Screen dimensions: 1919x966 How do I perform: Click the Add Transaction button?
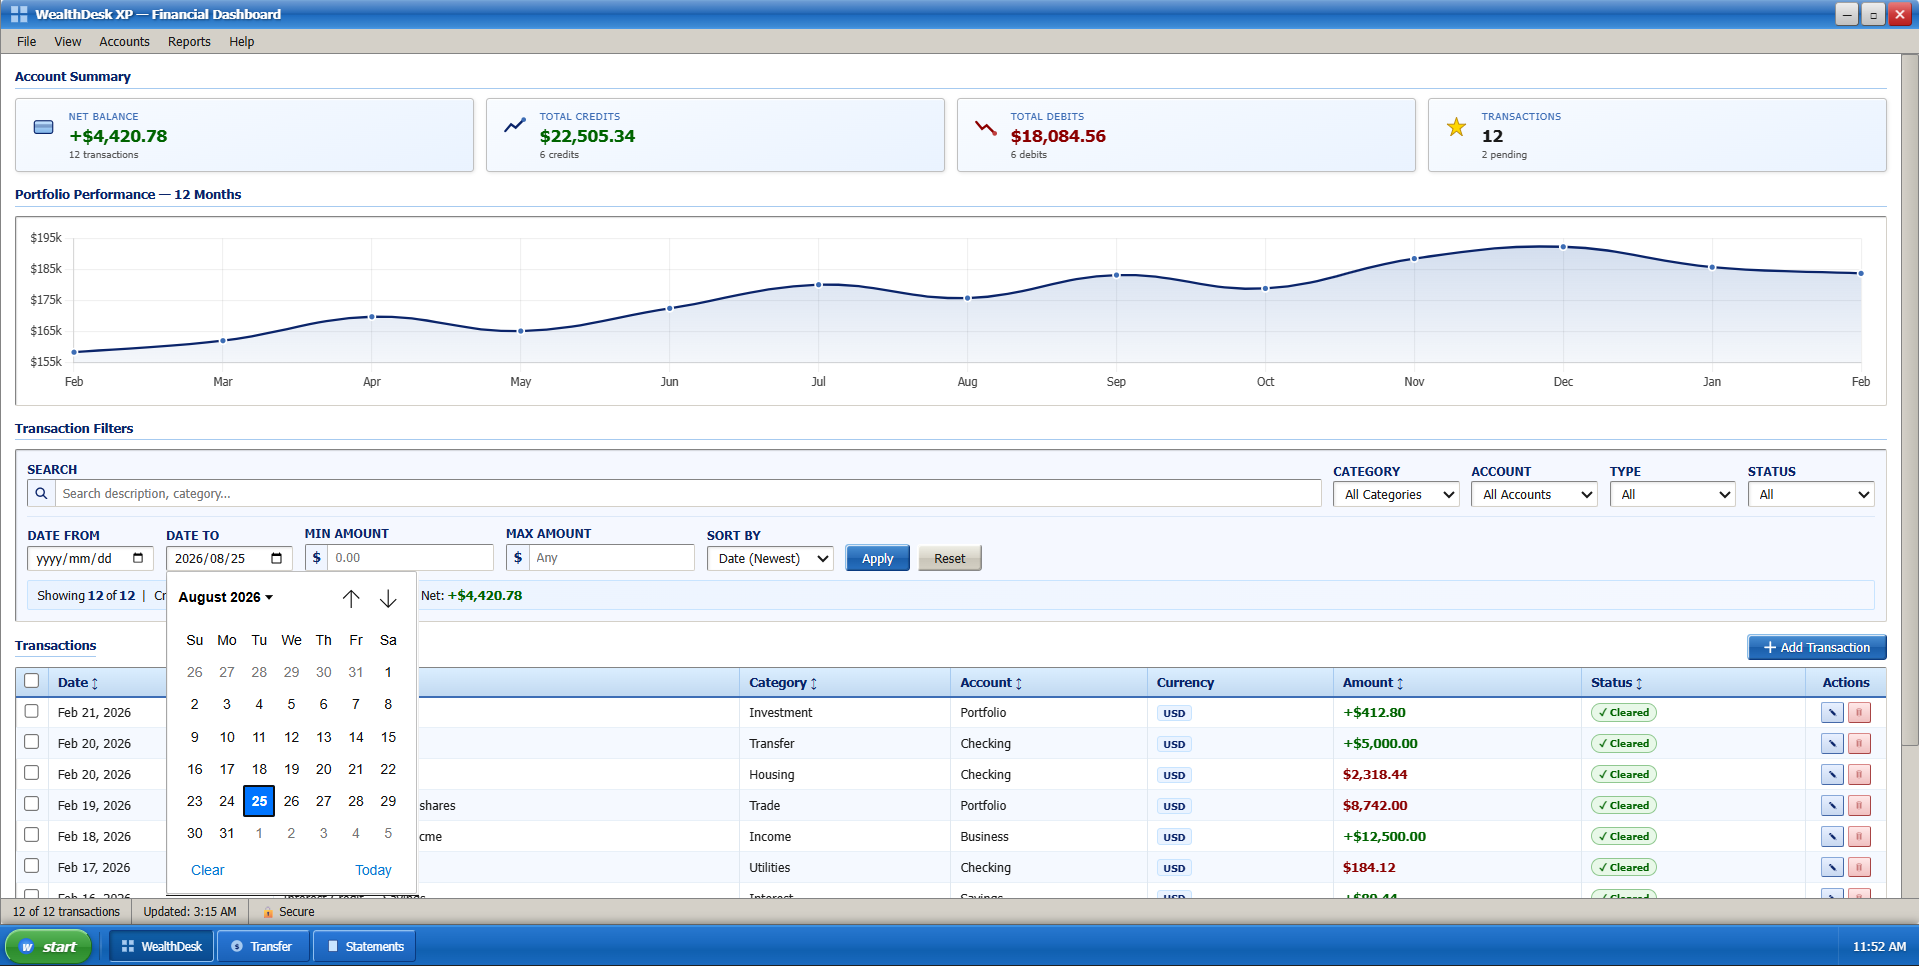(1816, 647)
